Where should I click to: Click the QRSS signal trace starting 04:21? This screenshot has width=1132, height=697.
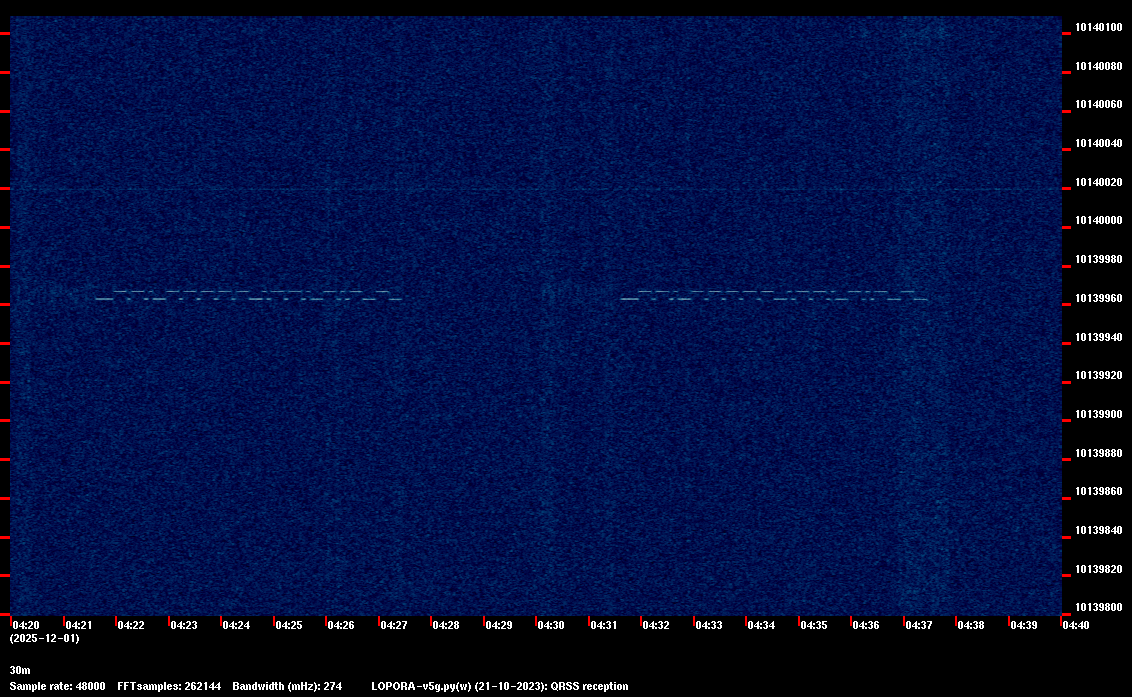click(248, 295)
